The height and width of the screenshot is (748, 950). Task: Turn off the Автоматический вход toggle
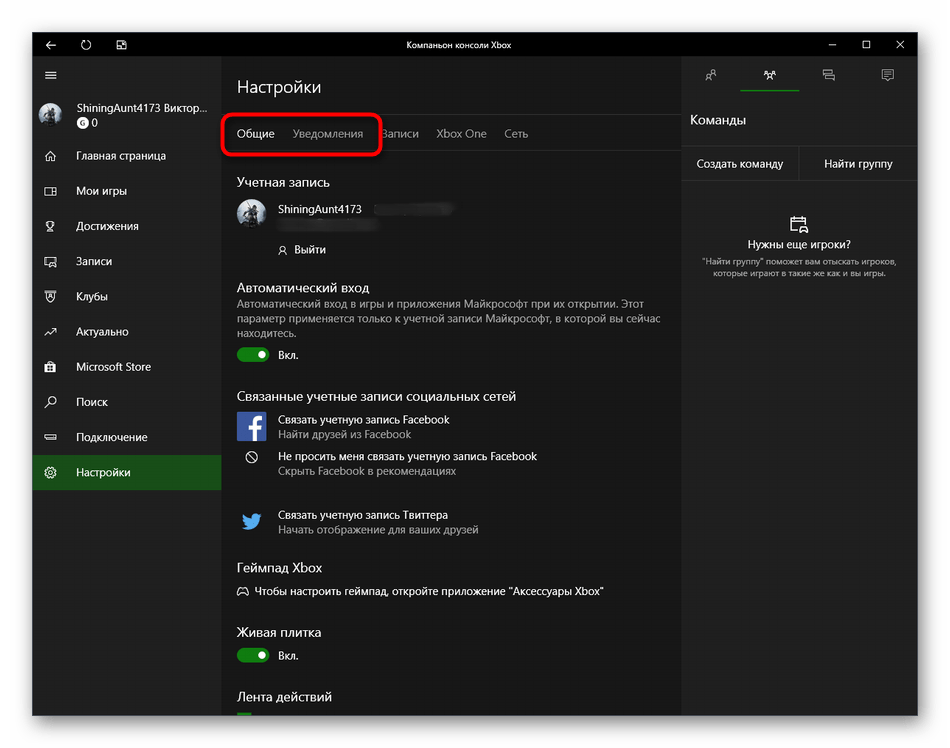(x=253, y=355)
